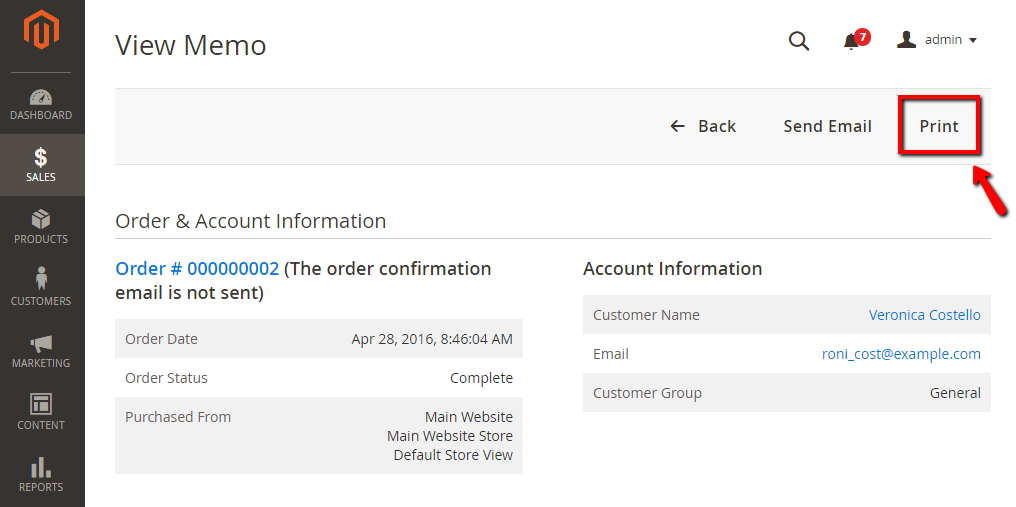Open Order # 000000002 link

click(x=197, y=268)
